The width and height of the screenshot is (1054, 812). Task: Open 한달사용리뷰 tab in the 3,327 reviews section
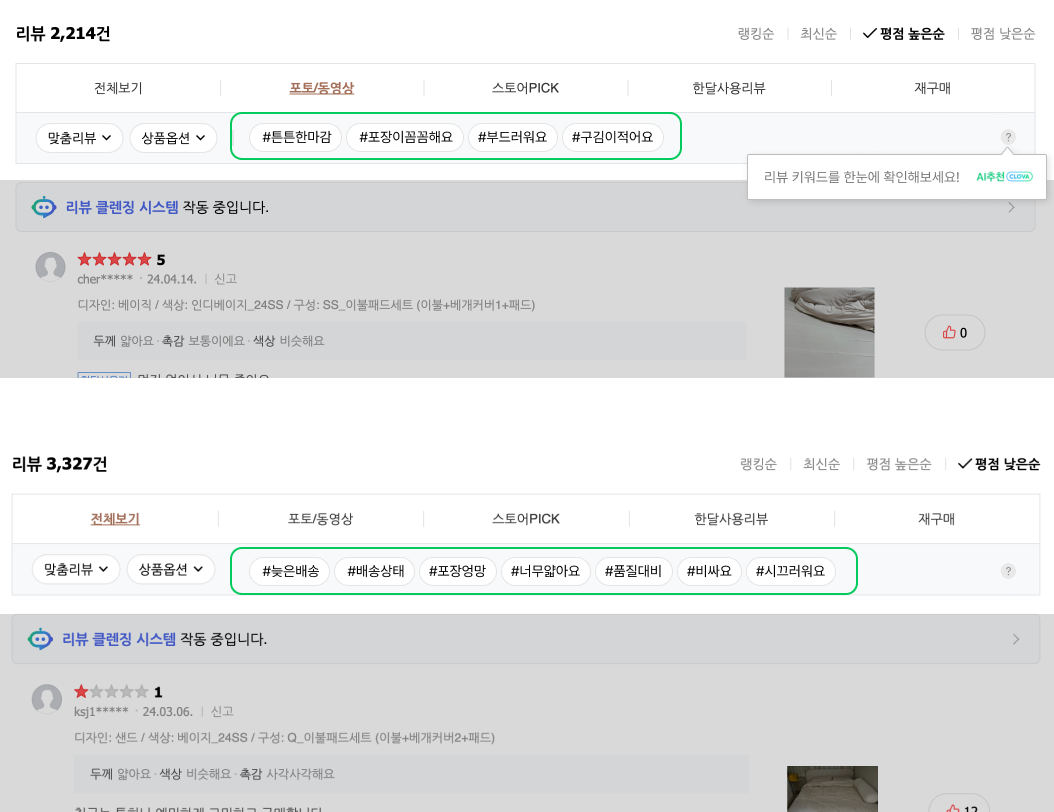pyautogui.click(x=731, y=519)
